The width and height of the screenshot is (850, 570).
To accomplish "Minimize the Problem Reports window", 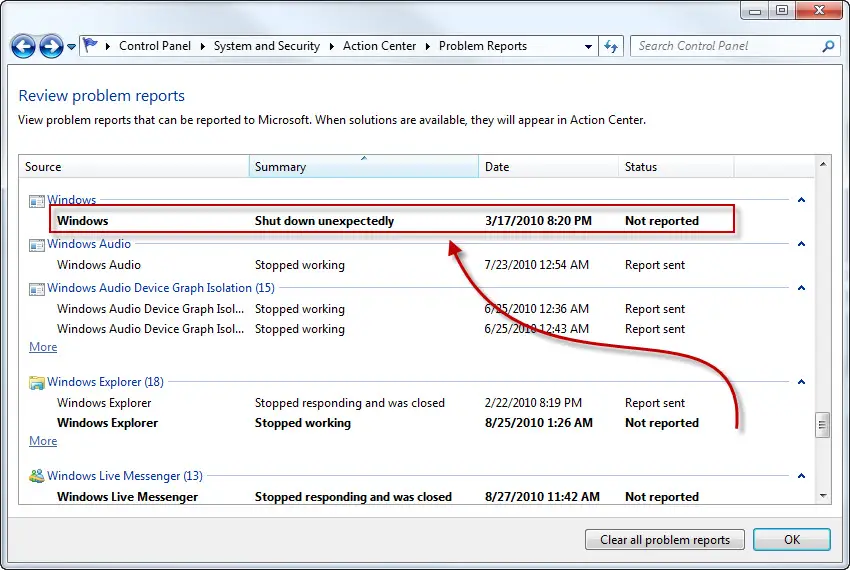I will coord(755,10).
